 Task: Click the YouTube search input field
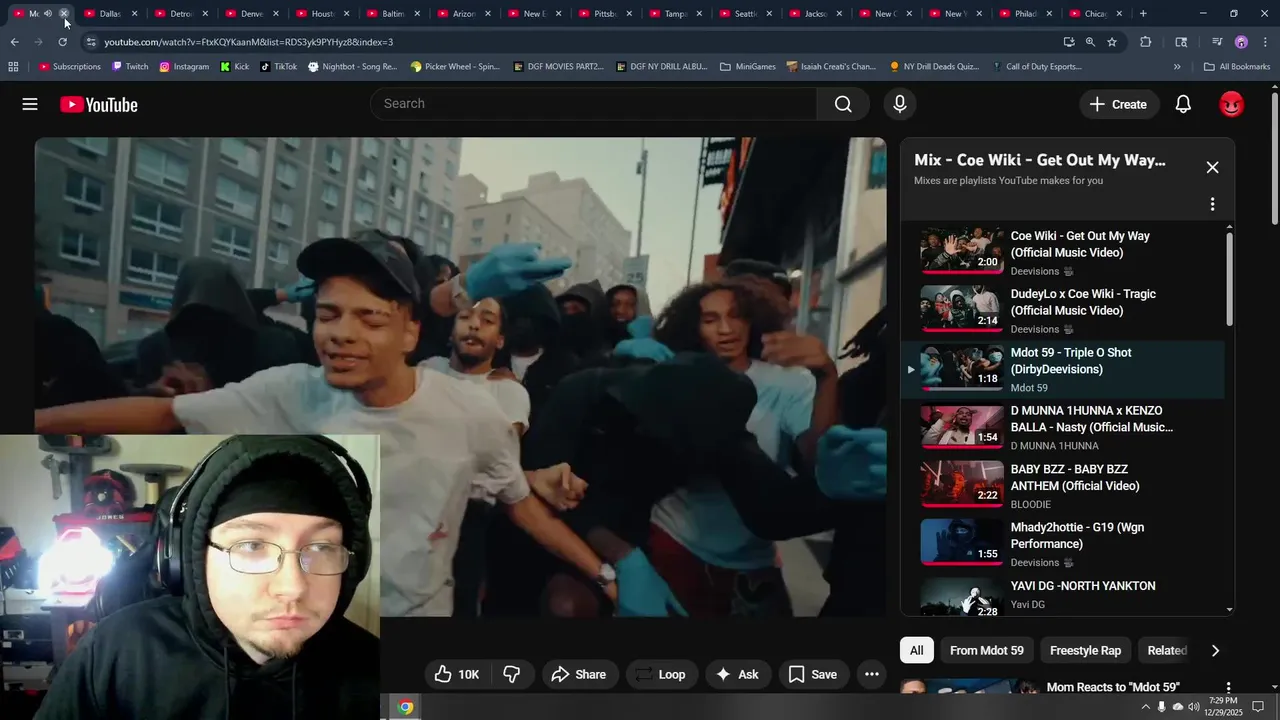point(593,104)
